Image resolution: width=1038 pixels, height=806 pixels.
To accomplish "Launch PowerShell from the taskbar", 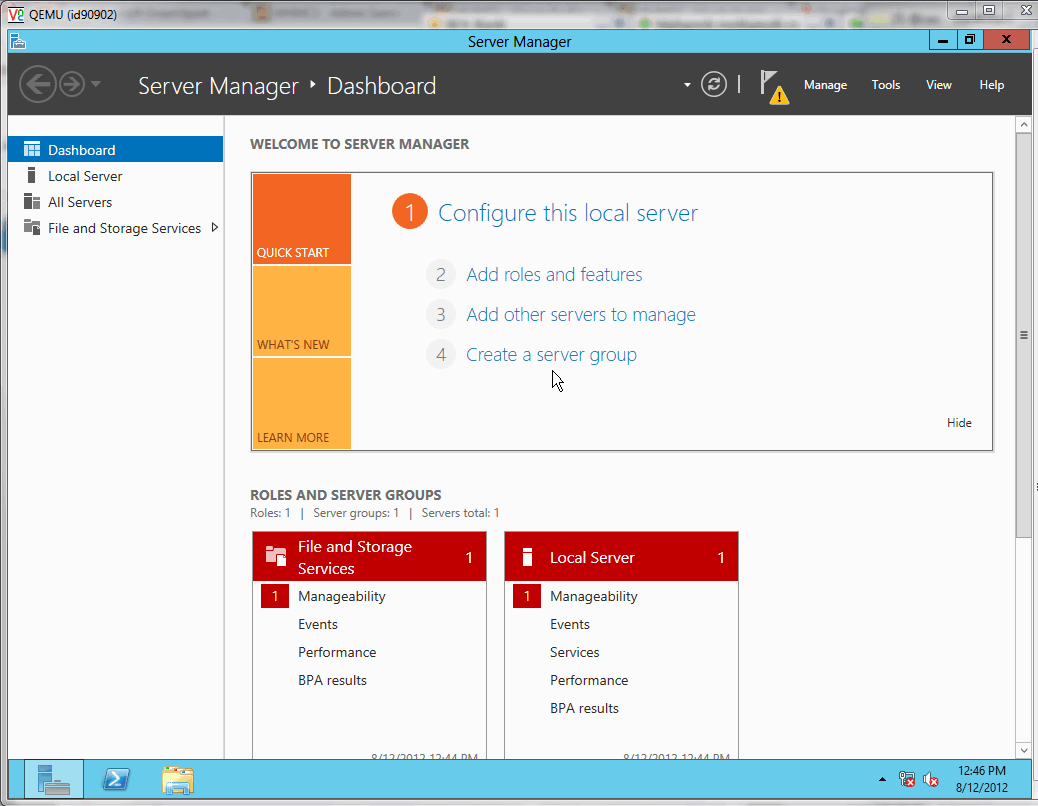I will click(x=116, y=780).
